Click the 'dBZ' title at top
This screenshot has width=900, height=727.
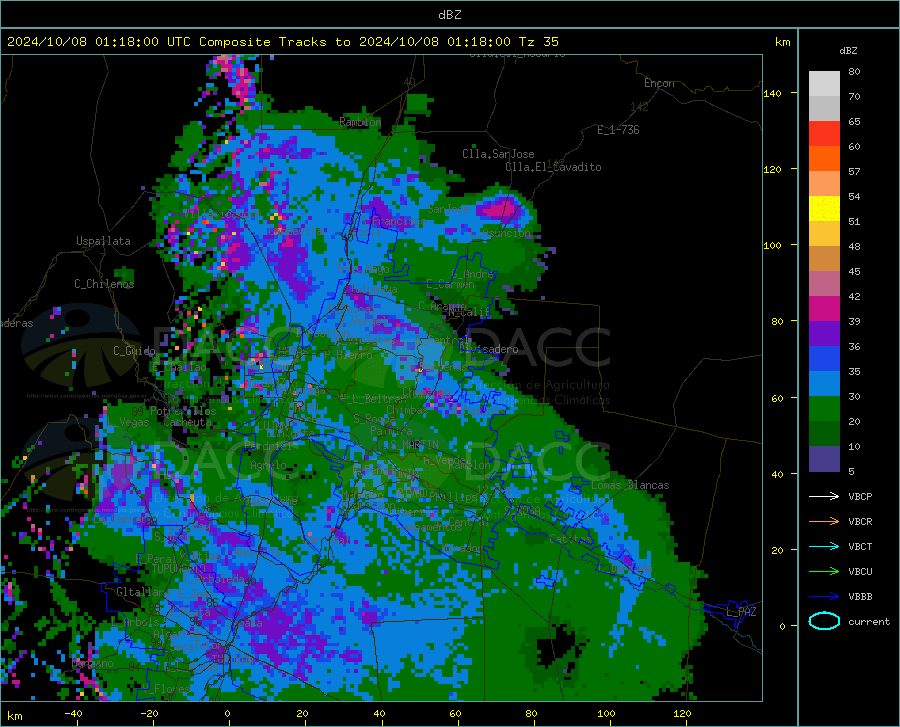pos(449,15)
